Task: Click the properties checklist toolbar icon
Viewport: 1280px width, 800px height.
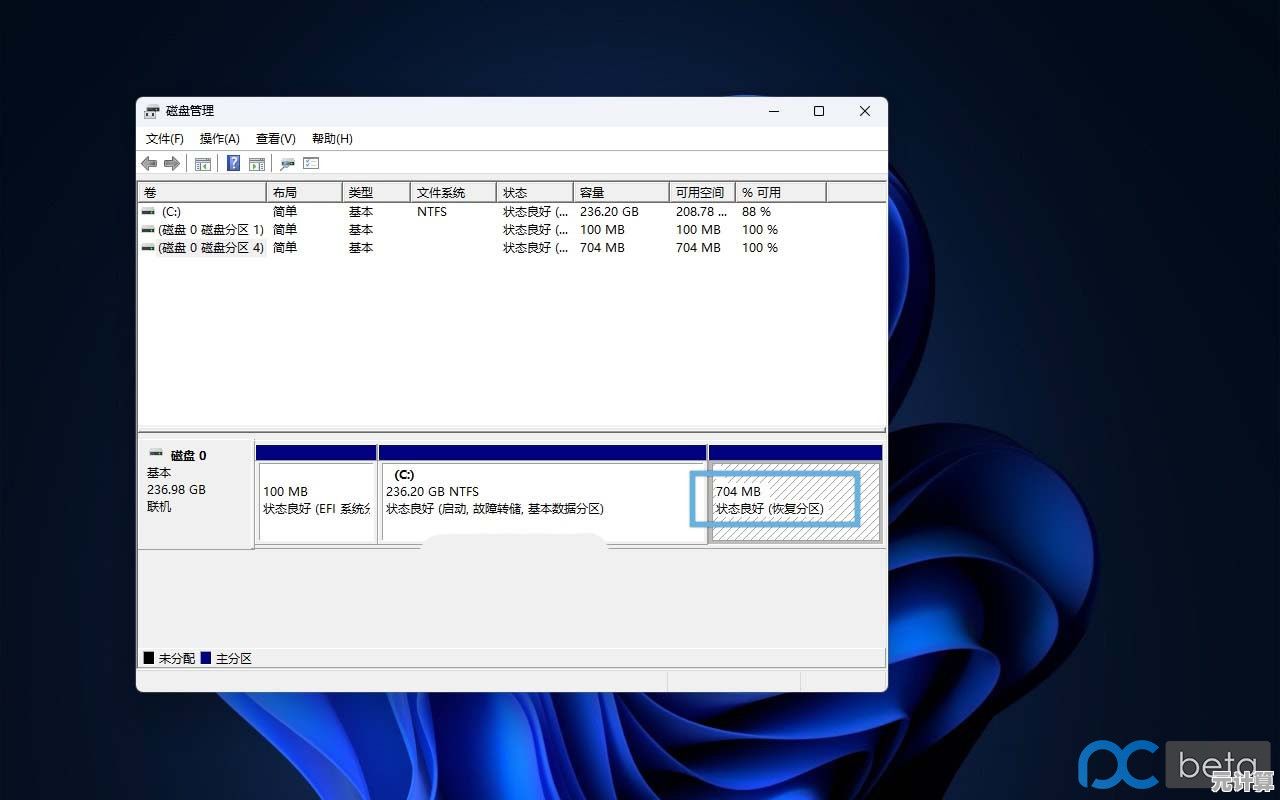Action: click(x=310, y=163)
